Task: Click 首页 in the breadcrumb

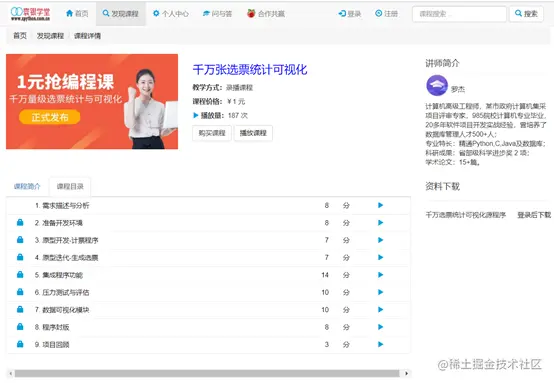Action: point(20,36)
